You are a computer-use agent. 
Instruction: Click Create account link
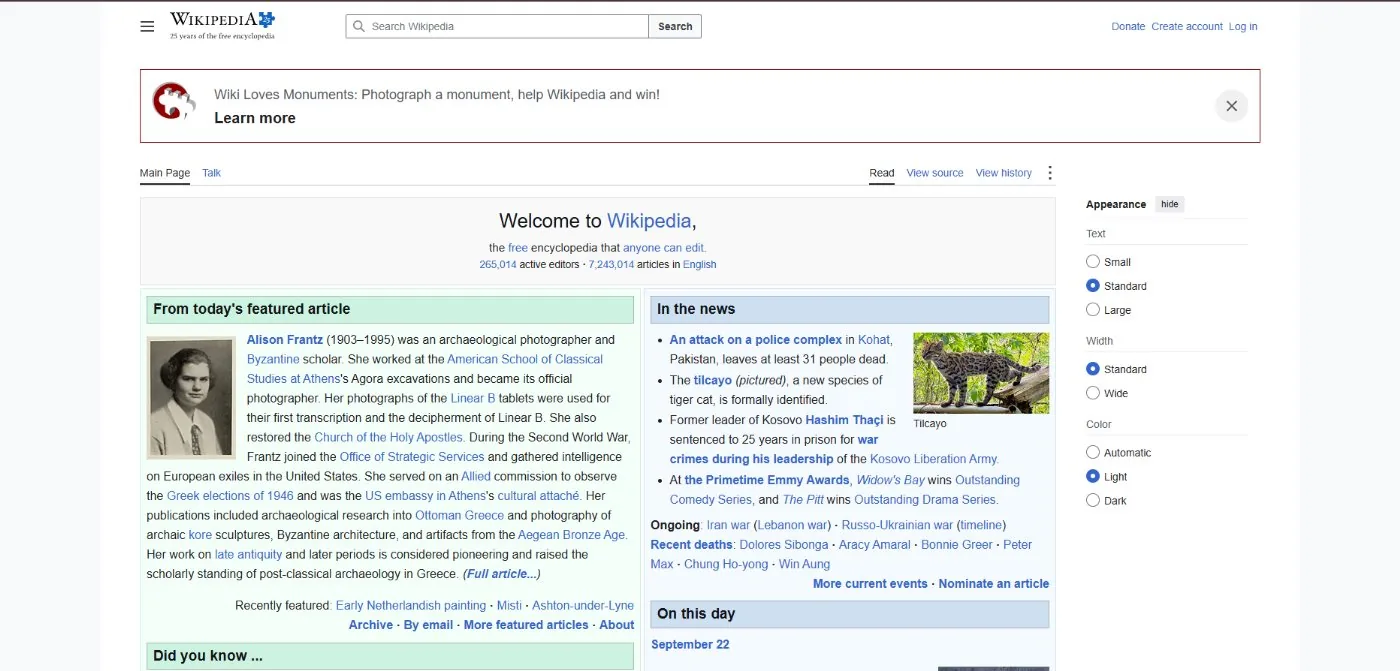(1186, 27)
